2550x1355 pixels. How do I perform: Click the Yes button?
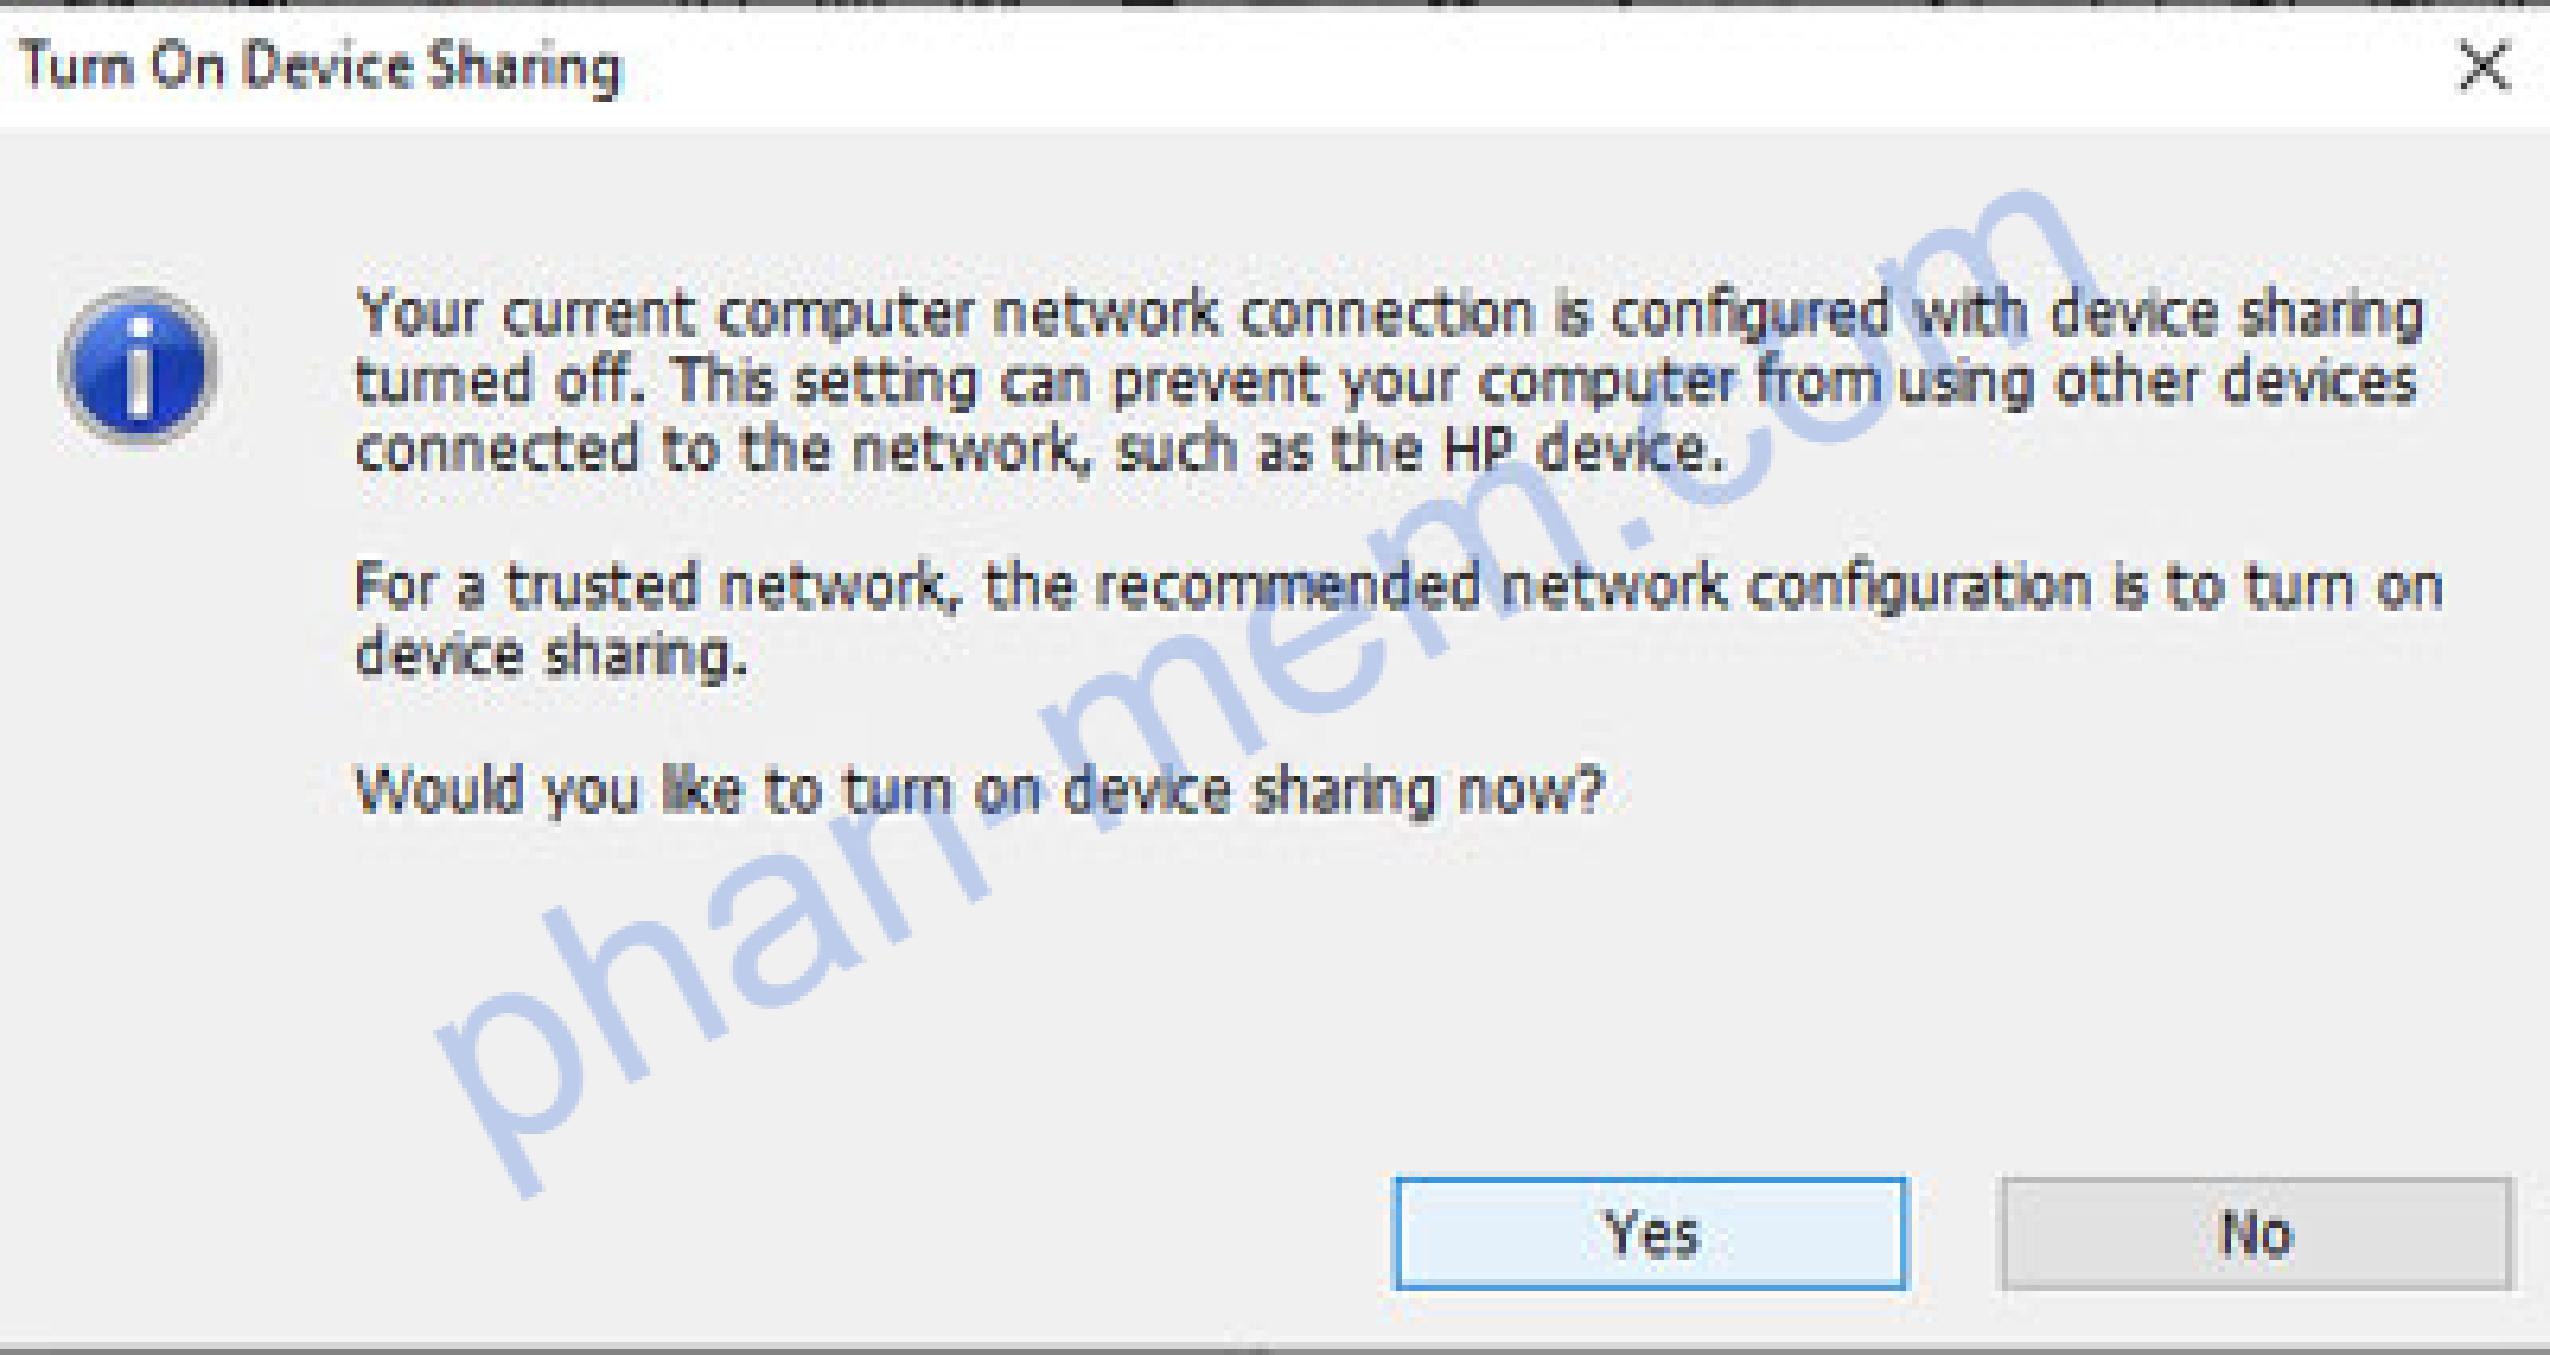tap(1651, 1233)
